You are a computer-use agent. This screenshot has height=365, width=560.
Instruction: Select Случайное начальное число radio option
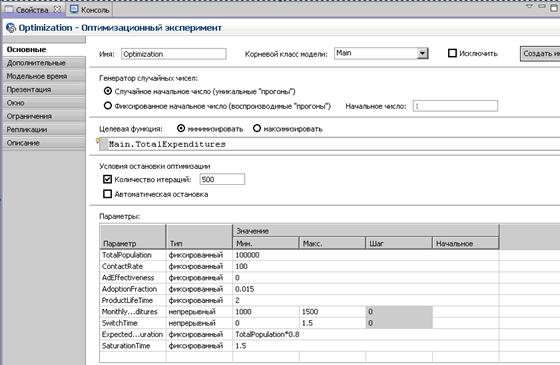coord(108,91)
